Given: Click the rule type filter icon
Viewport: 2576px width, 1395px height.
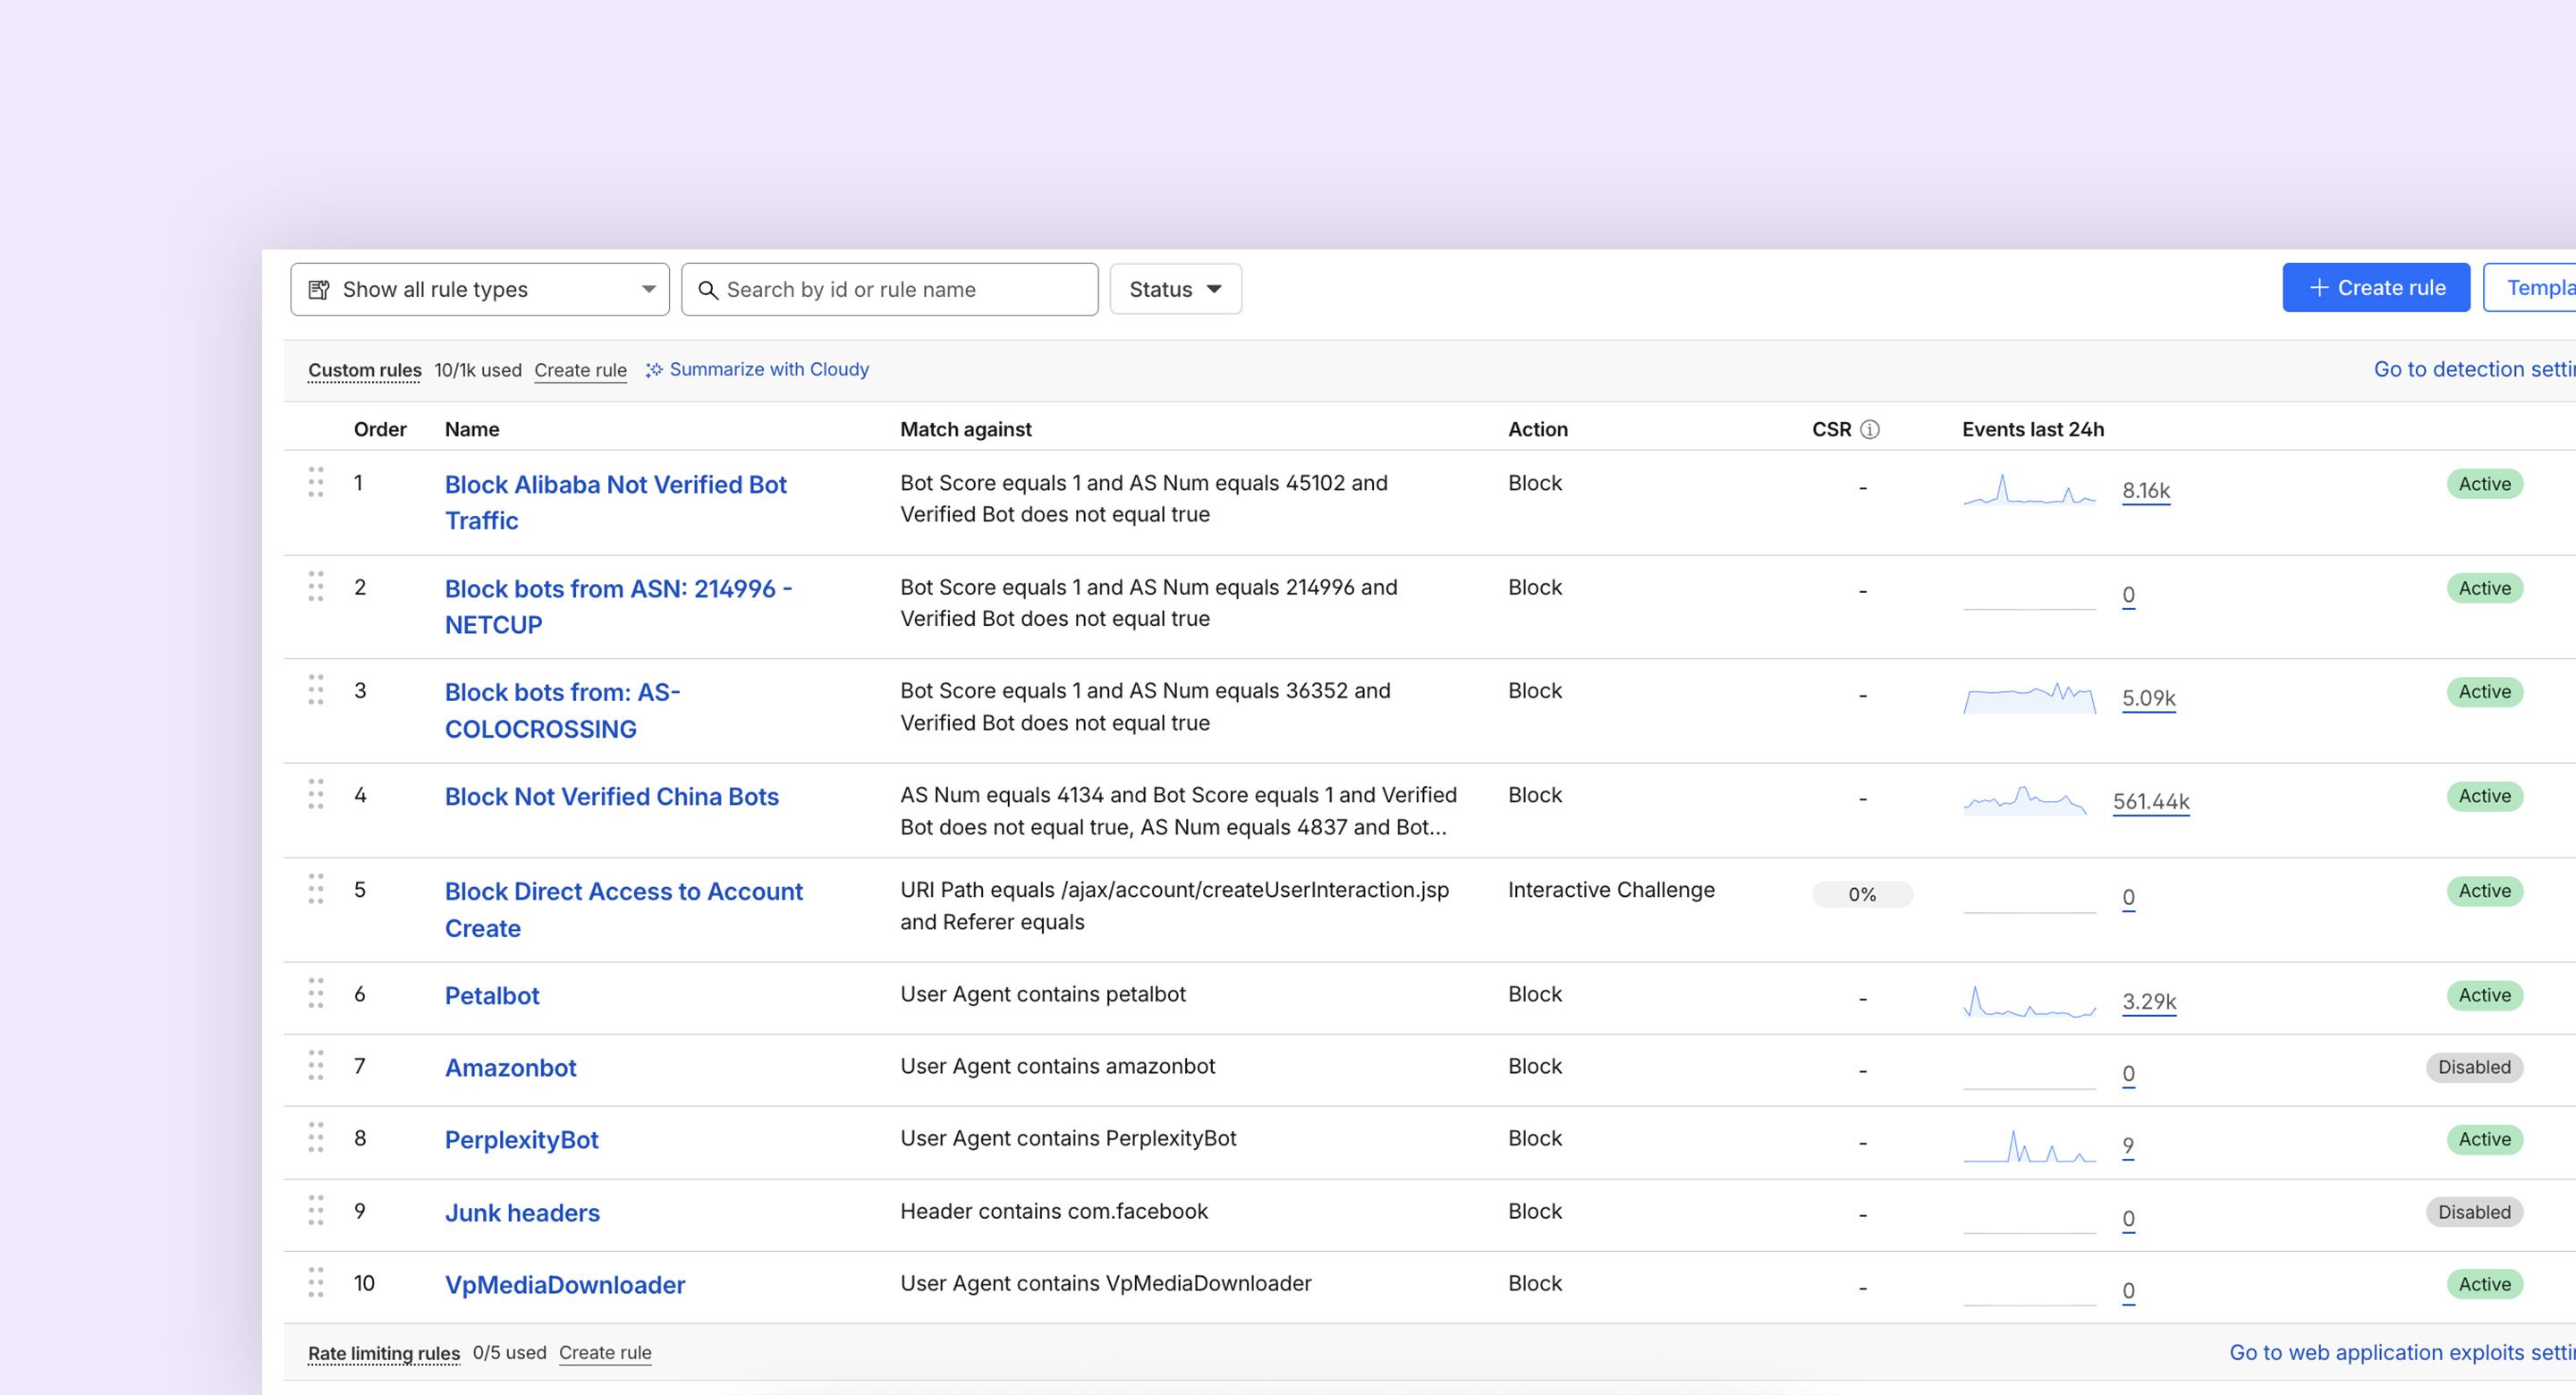Looking at the screenshot, I should [318, 289].
